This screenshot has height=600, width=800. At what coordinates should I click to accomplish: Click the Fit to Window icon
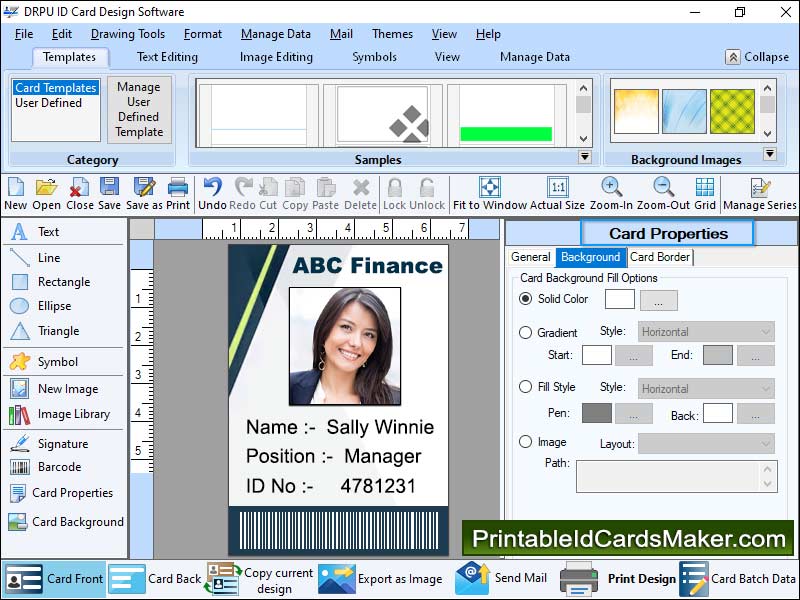point(490,188)
